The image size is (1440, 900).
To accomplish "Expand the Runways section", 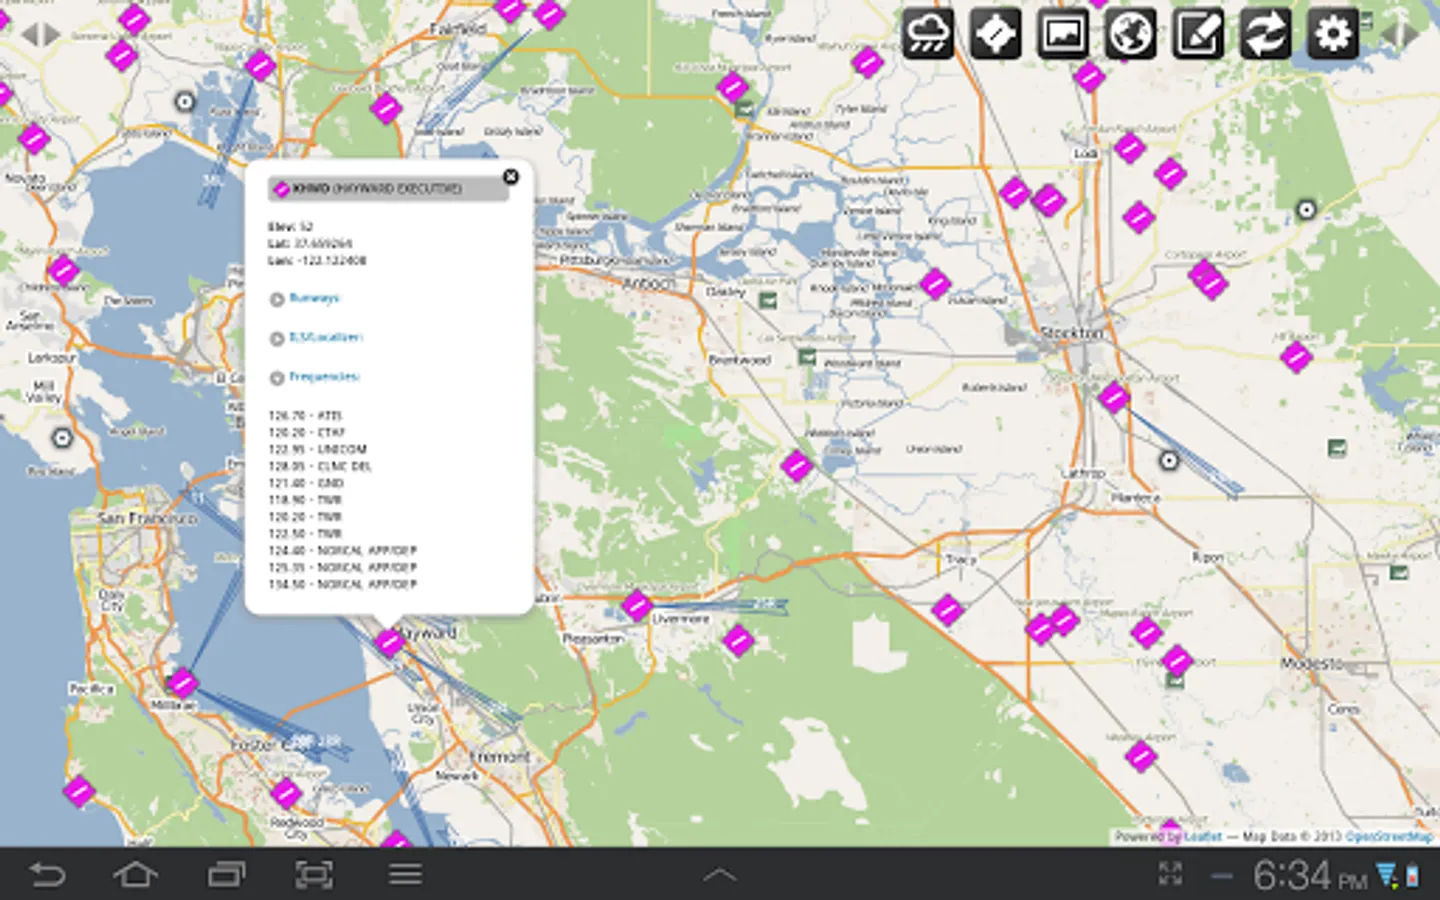I will pyautogui.click(x=313, y=298).
